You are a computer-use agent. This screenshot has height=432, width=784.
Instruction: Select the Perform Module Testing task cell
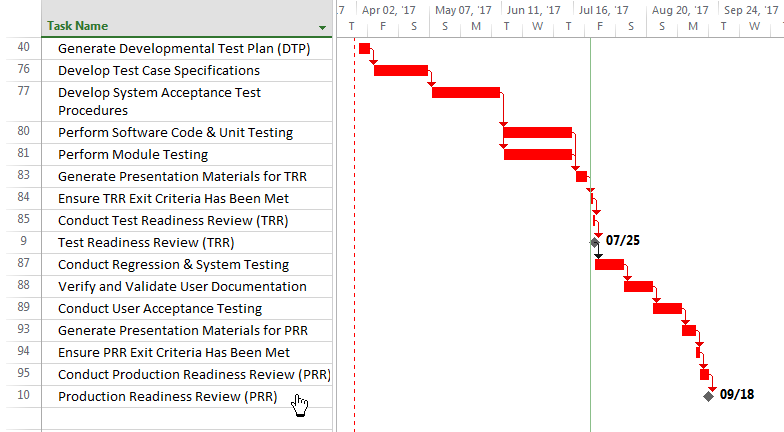tap(187, 154)
